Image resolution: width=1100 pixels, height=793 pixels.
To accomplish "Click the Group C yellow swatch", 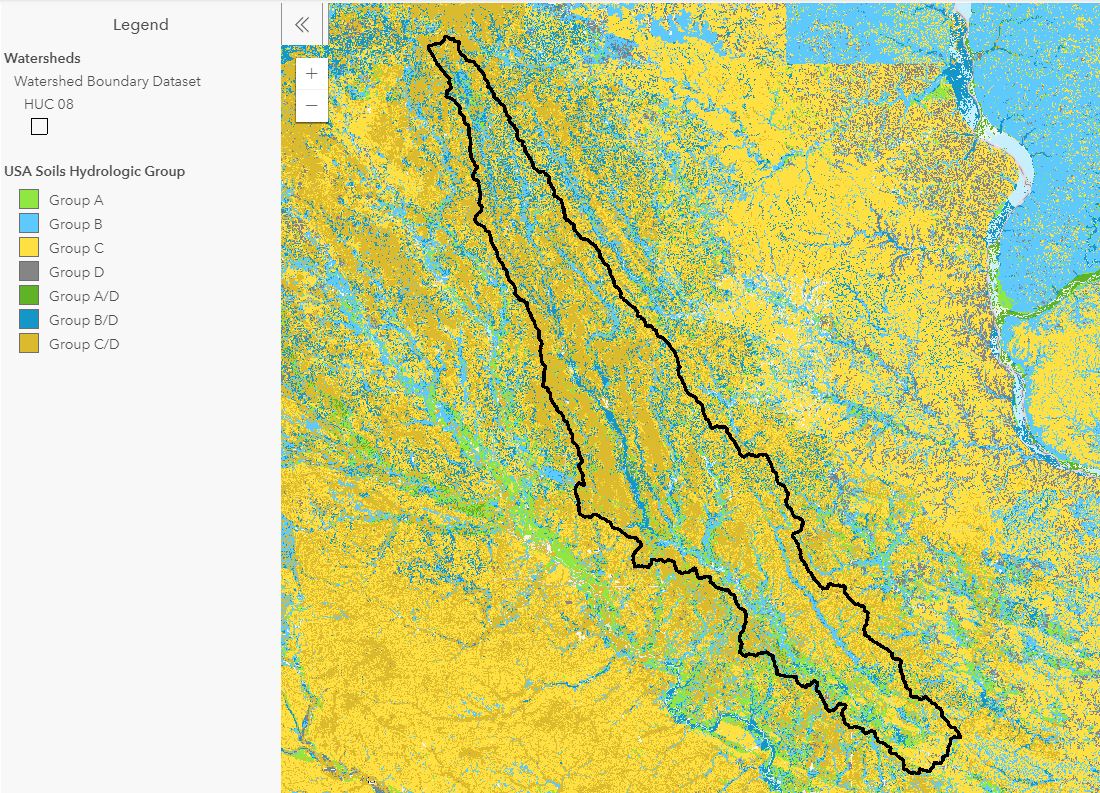I will (x=29, y=247).
